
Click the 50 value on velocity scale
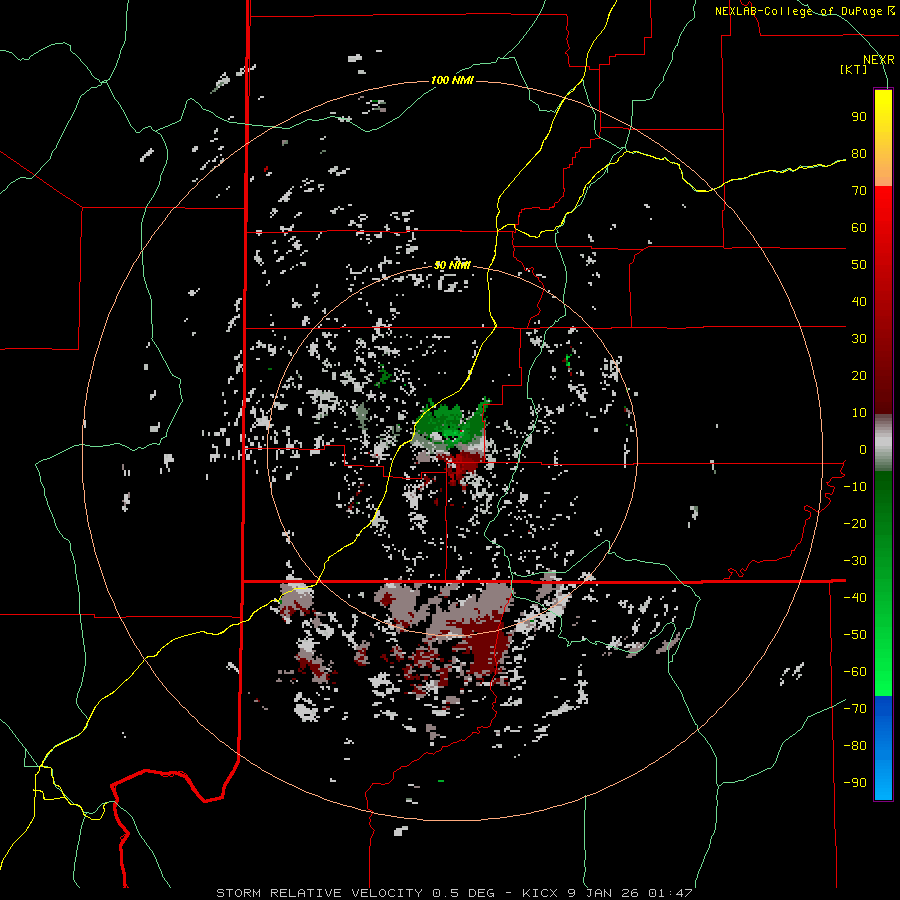click(859, 265)
